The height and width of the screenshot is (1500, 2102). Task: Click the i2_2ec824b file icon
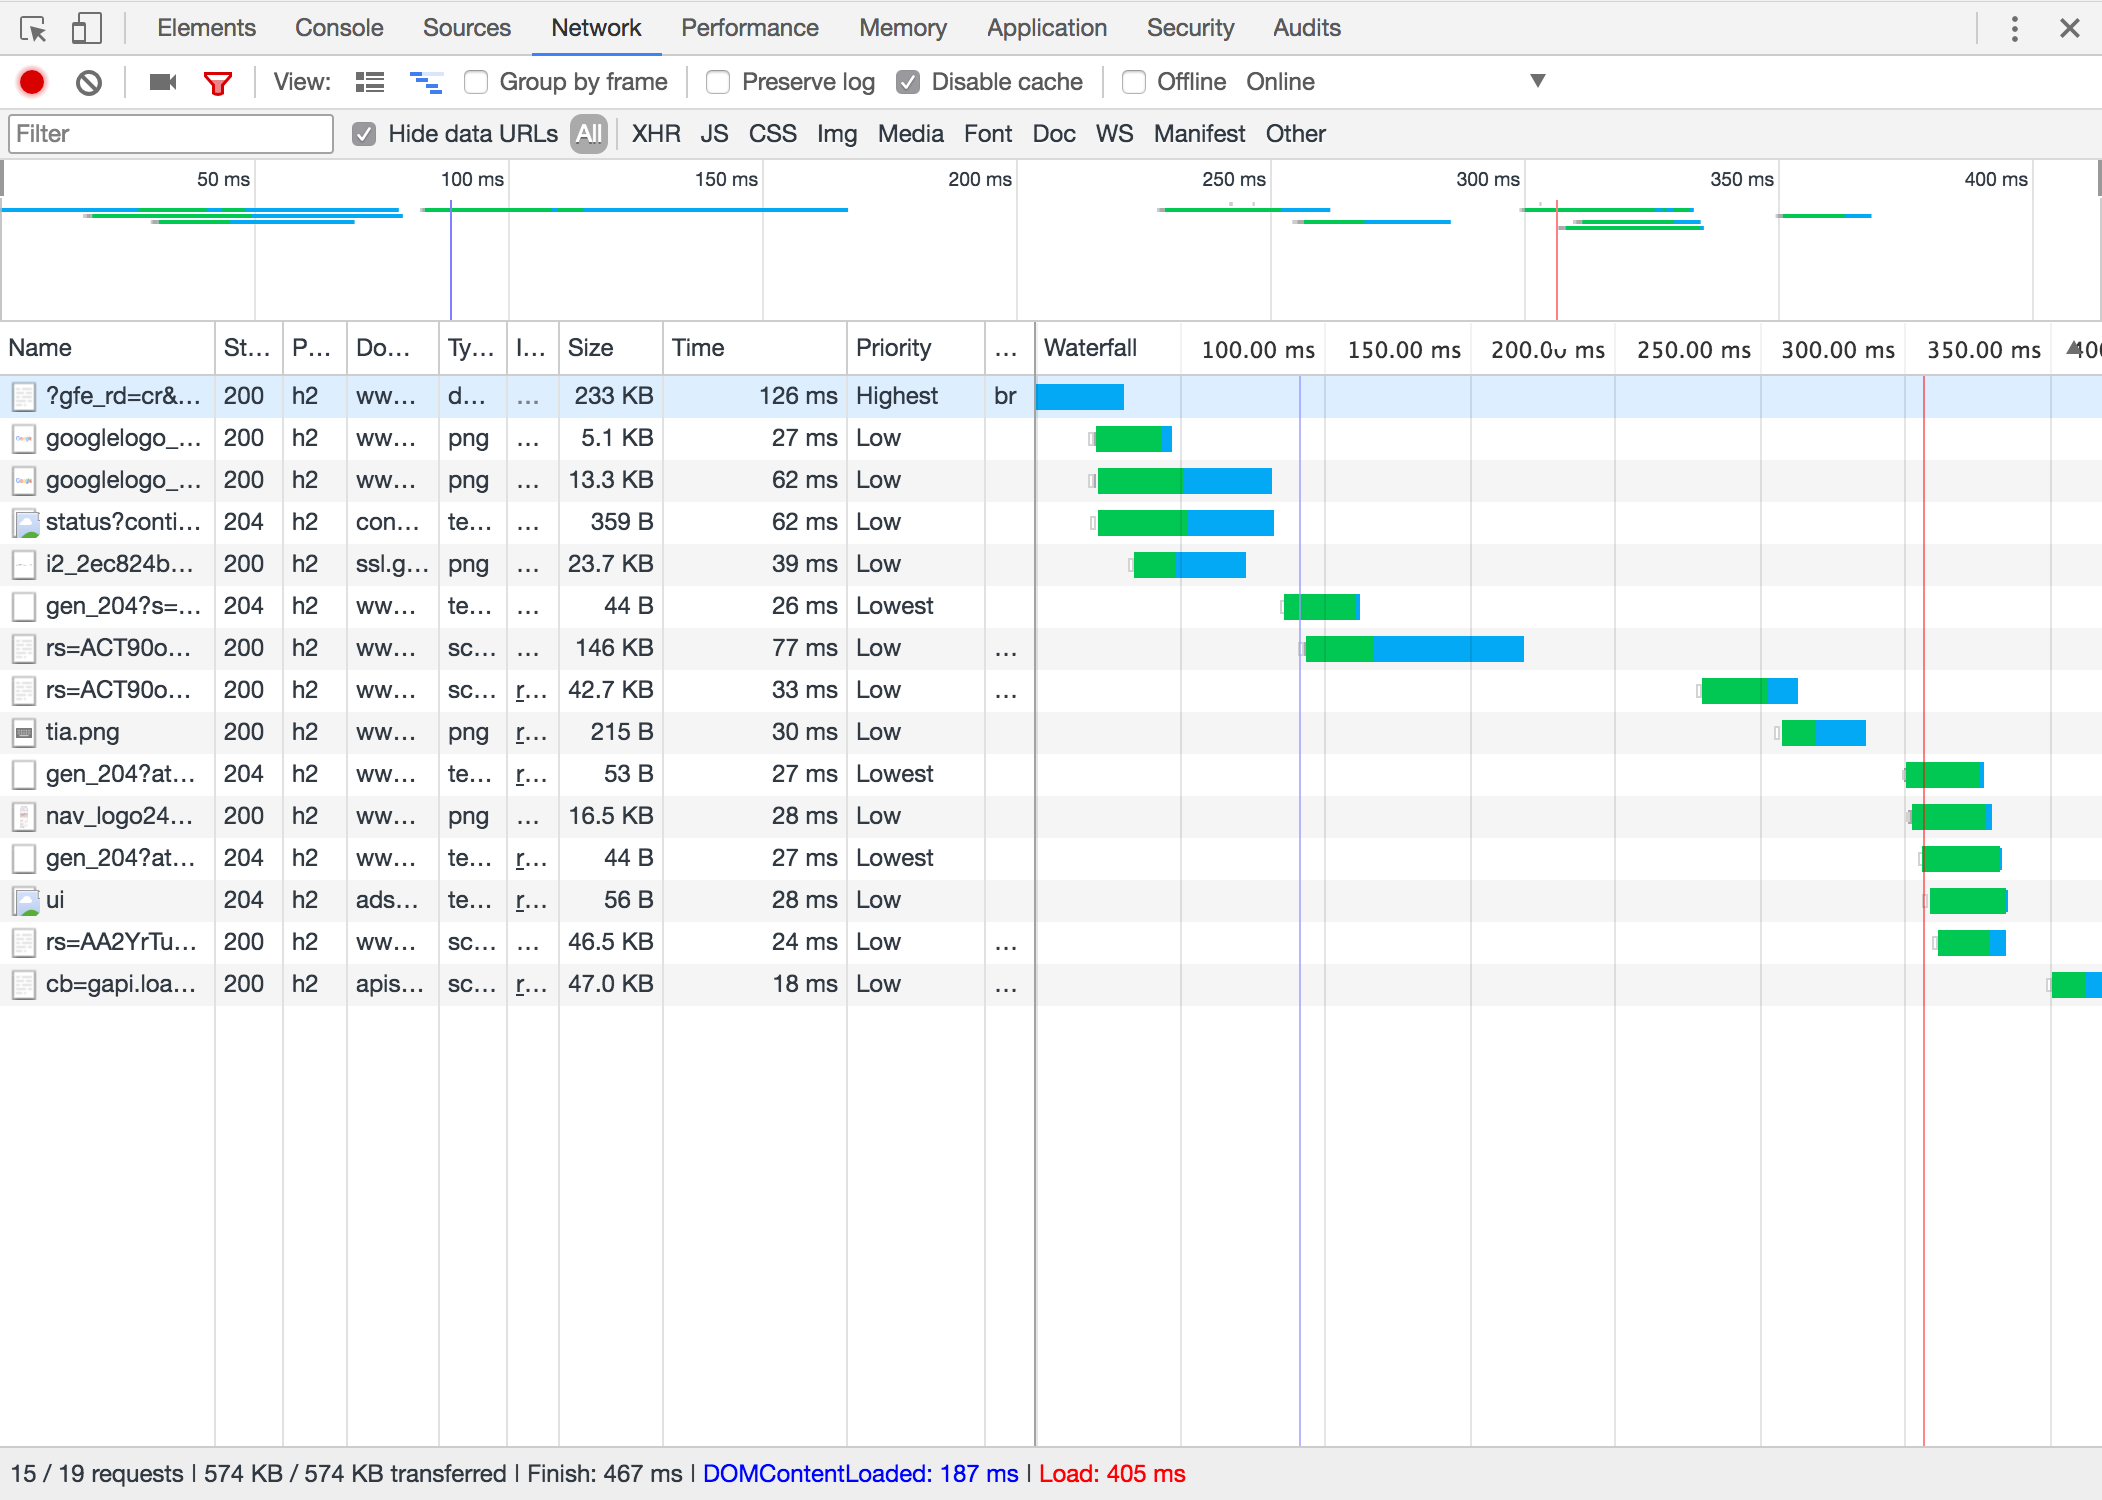[24, 565]
